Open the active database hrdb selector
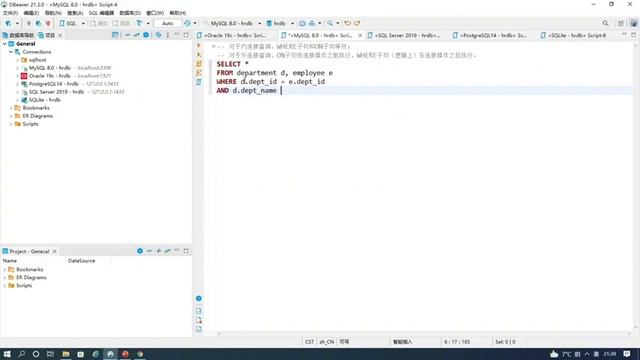Image resolution: width=640 pixels, height=360 pixels. 280,23
